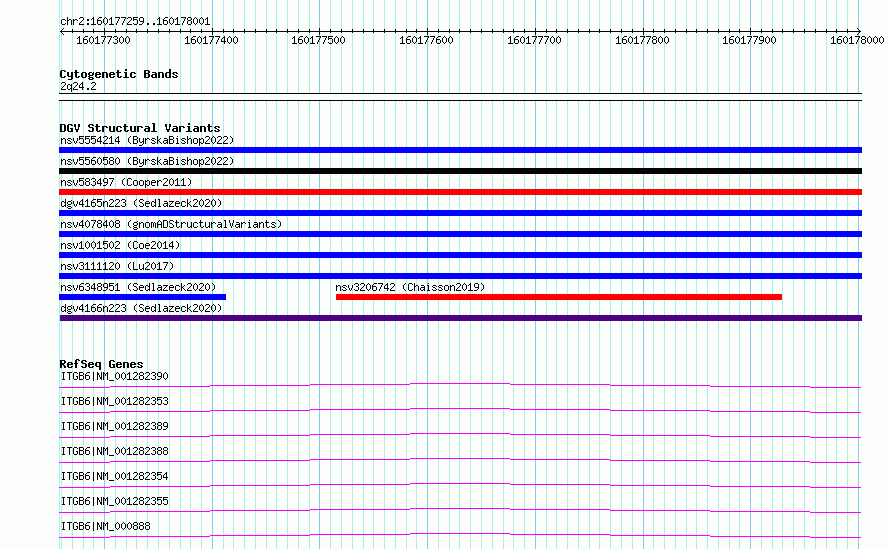The height and width of the screenshot is (549, 890).
Task: Click the black bar under nsv5560580
Action: 460,171
